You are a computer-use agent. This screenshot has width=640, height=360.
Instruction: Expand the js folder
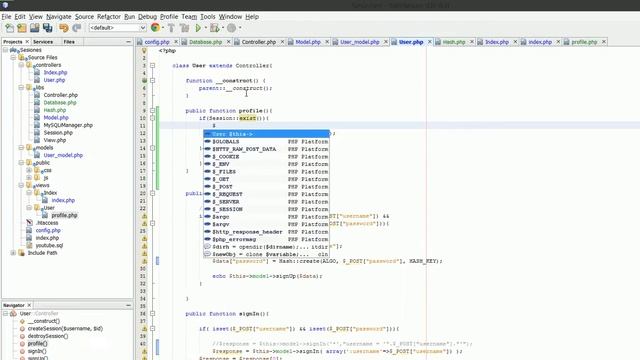pos(29,178)
